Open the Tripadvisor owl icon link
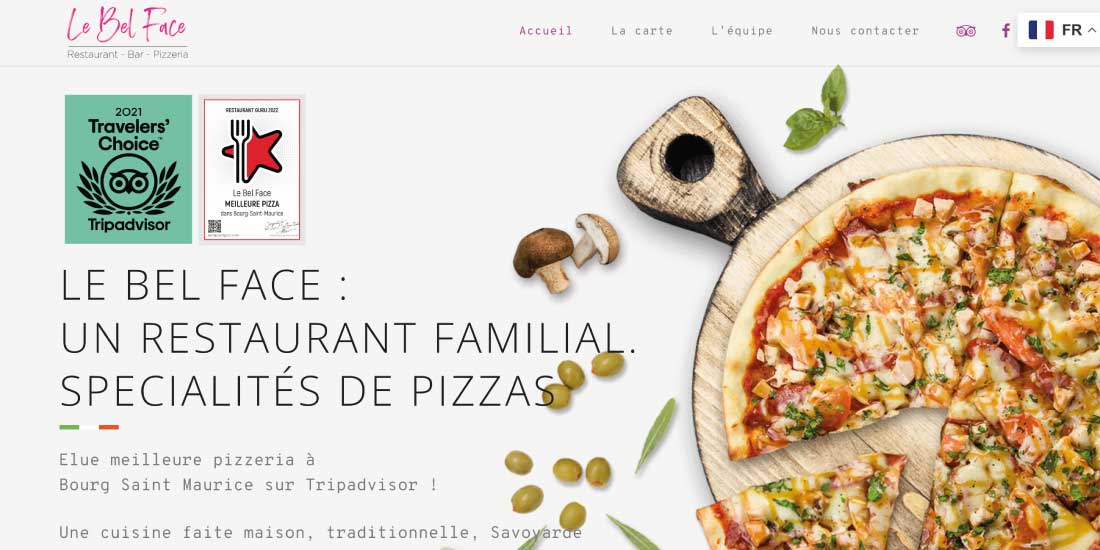 (966, 31)
